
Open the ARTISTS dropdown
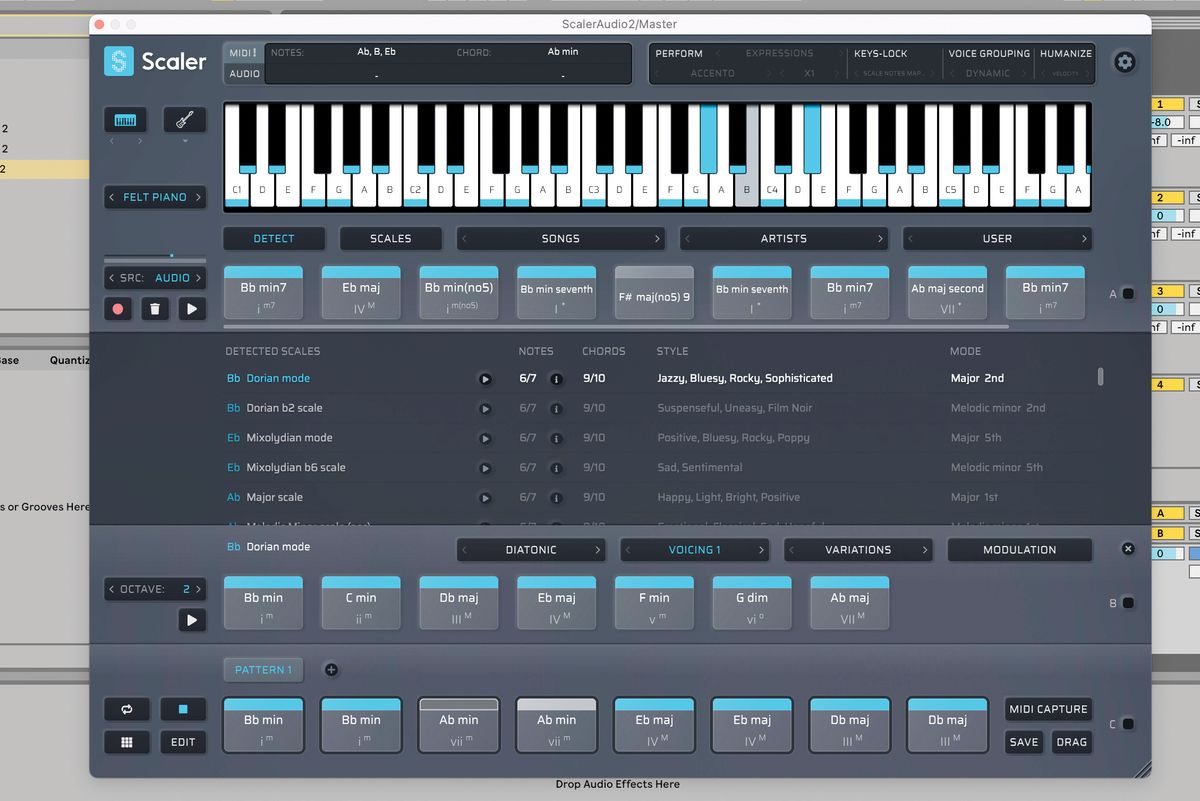pos(783,238)
